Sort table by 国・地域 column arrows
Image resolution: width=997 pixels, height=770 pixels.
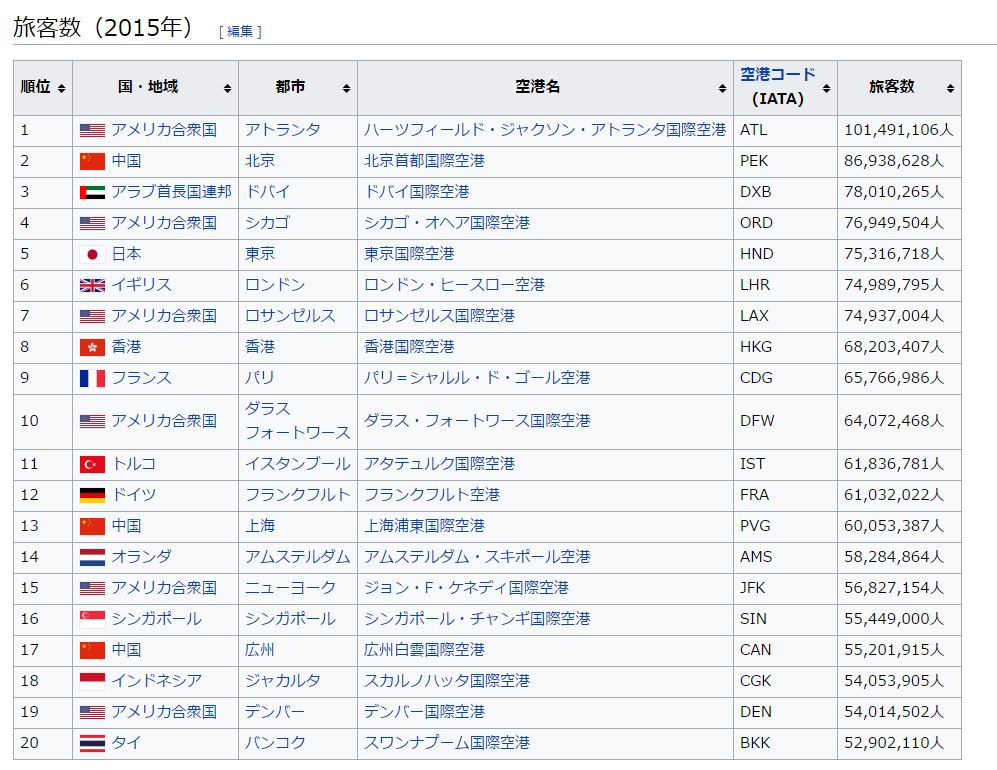pyautogui.click(x=228, y=88)
